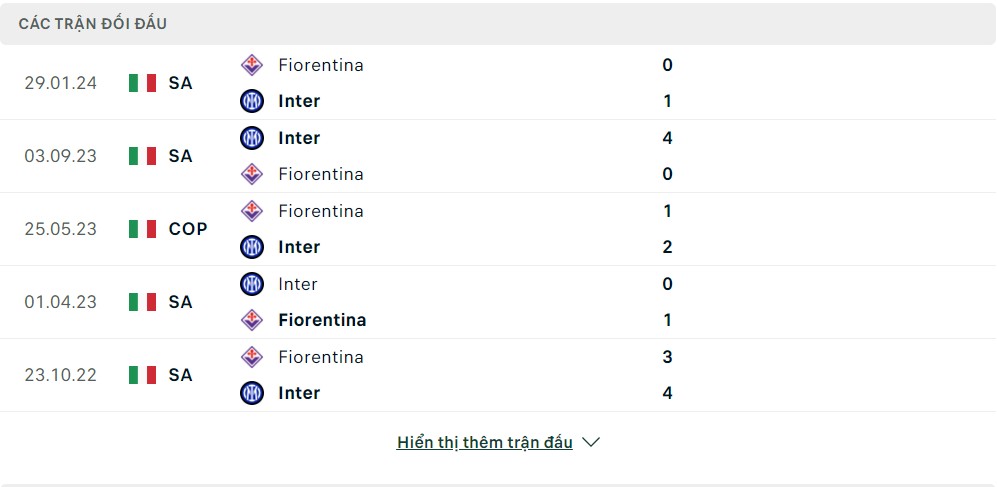Image resolution: width=997 pixels, height=487 pixels.
Task: Click score 4 for Inter on 23.10.22
Action: tap(667, 393)
